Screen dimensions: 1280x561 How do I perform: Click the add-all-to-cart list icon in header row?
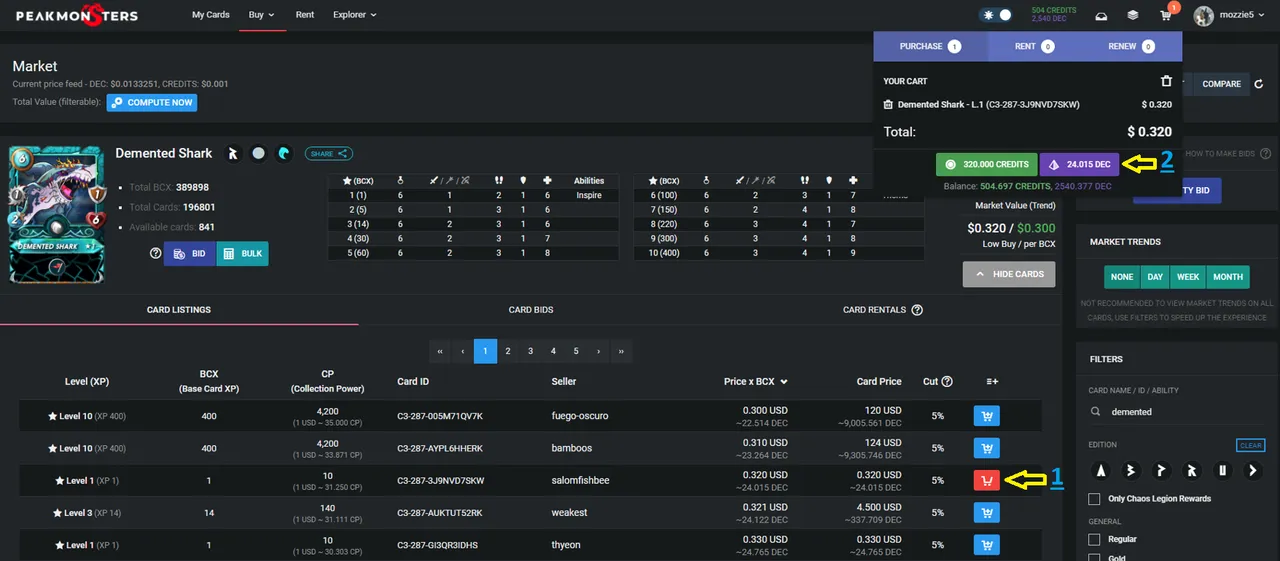point(991,381)
